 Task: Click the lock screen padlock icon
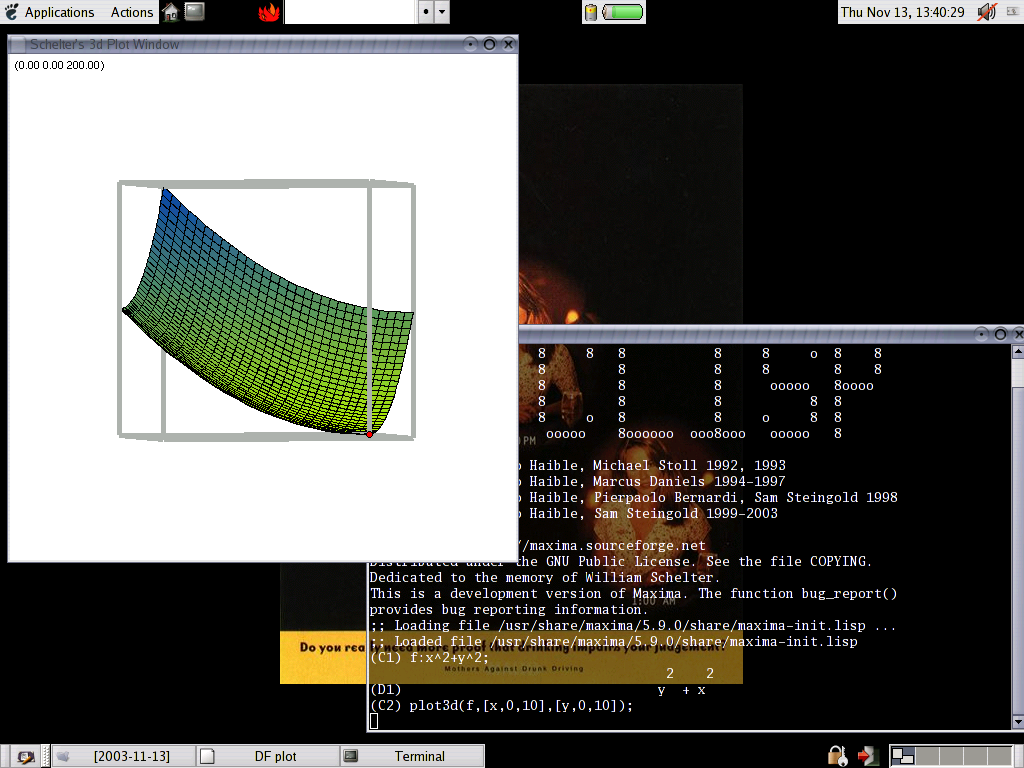coord(835,756)
